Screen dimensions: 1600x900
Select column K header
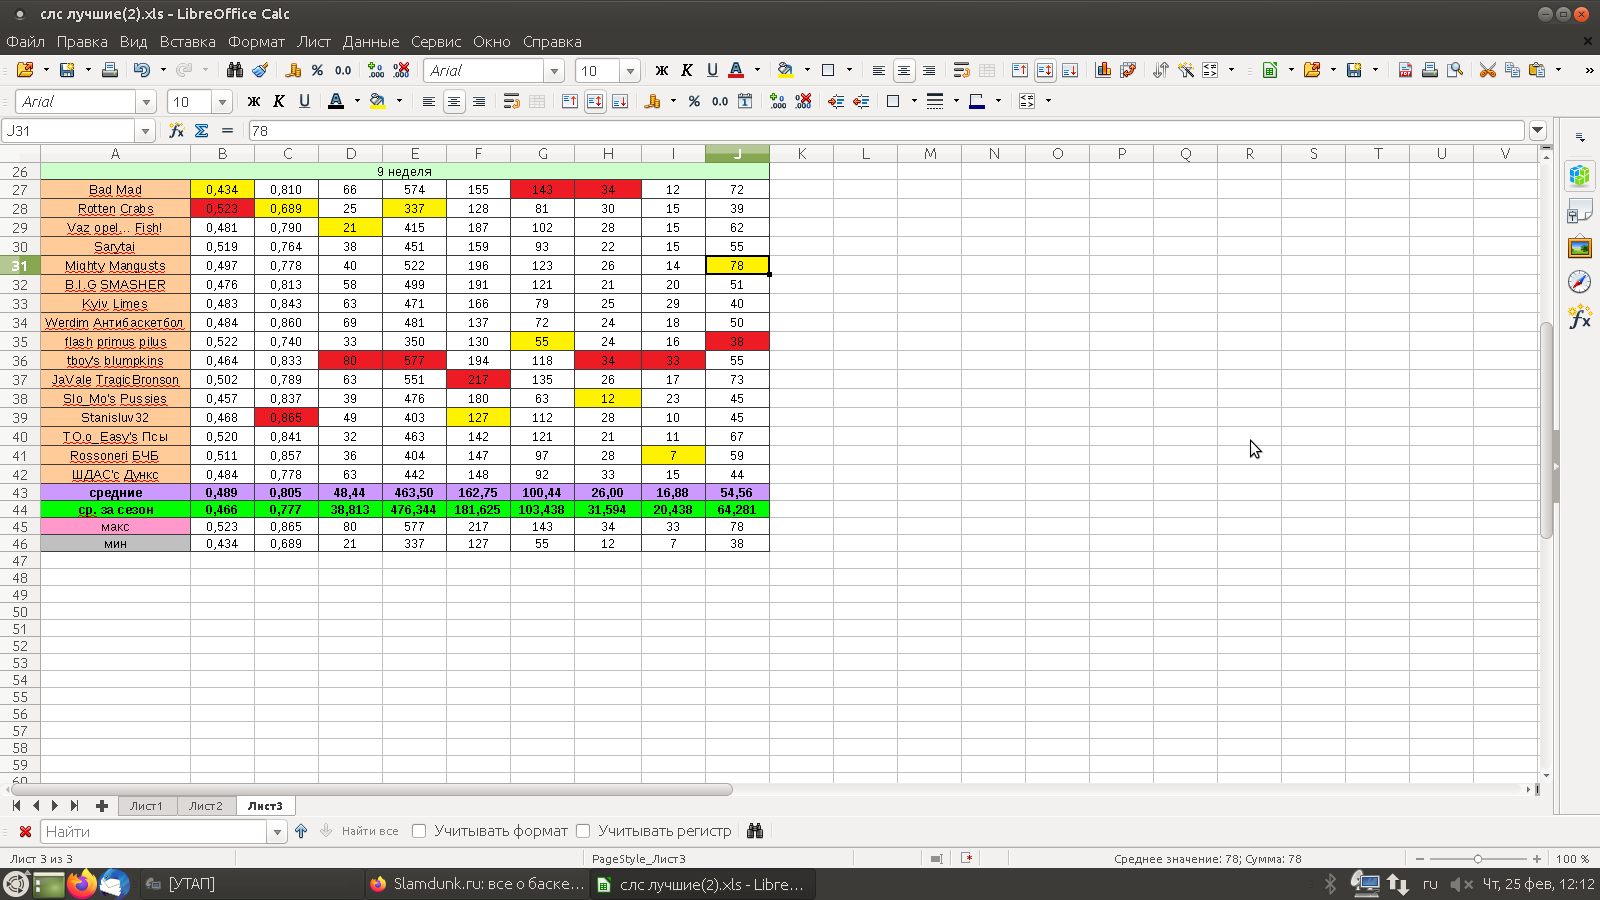click(x=801, y=153)
